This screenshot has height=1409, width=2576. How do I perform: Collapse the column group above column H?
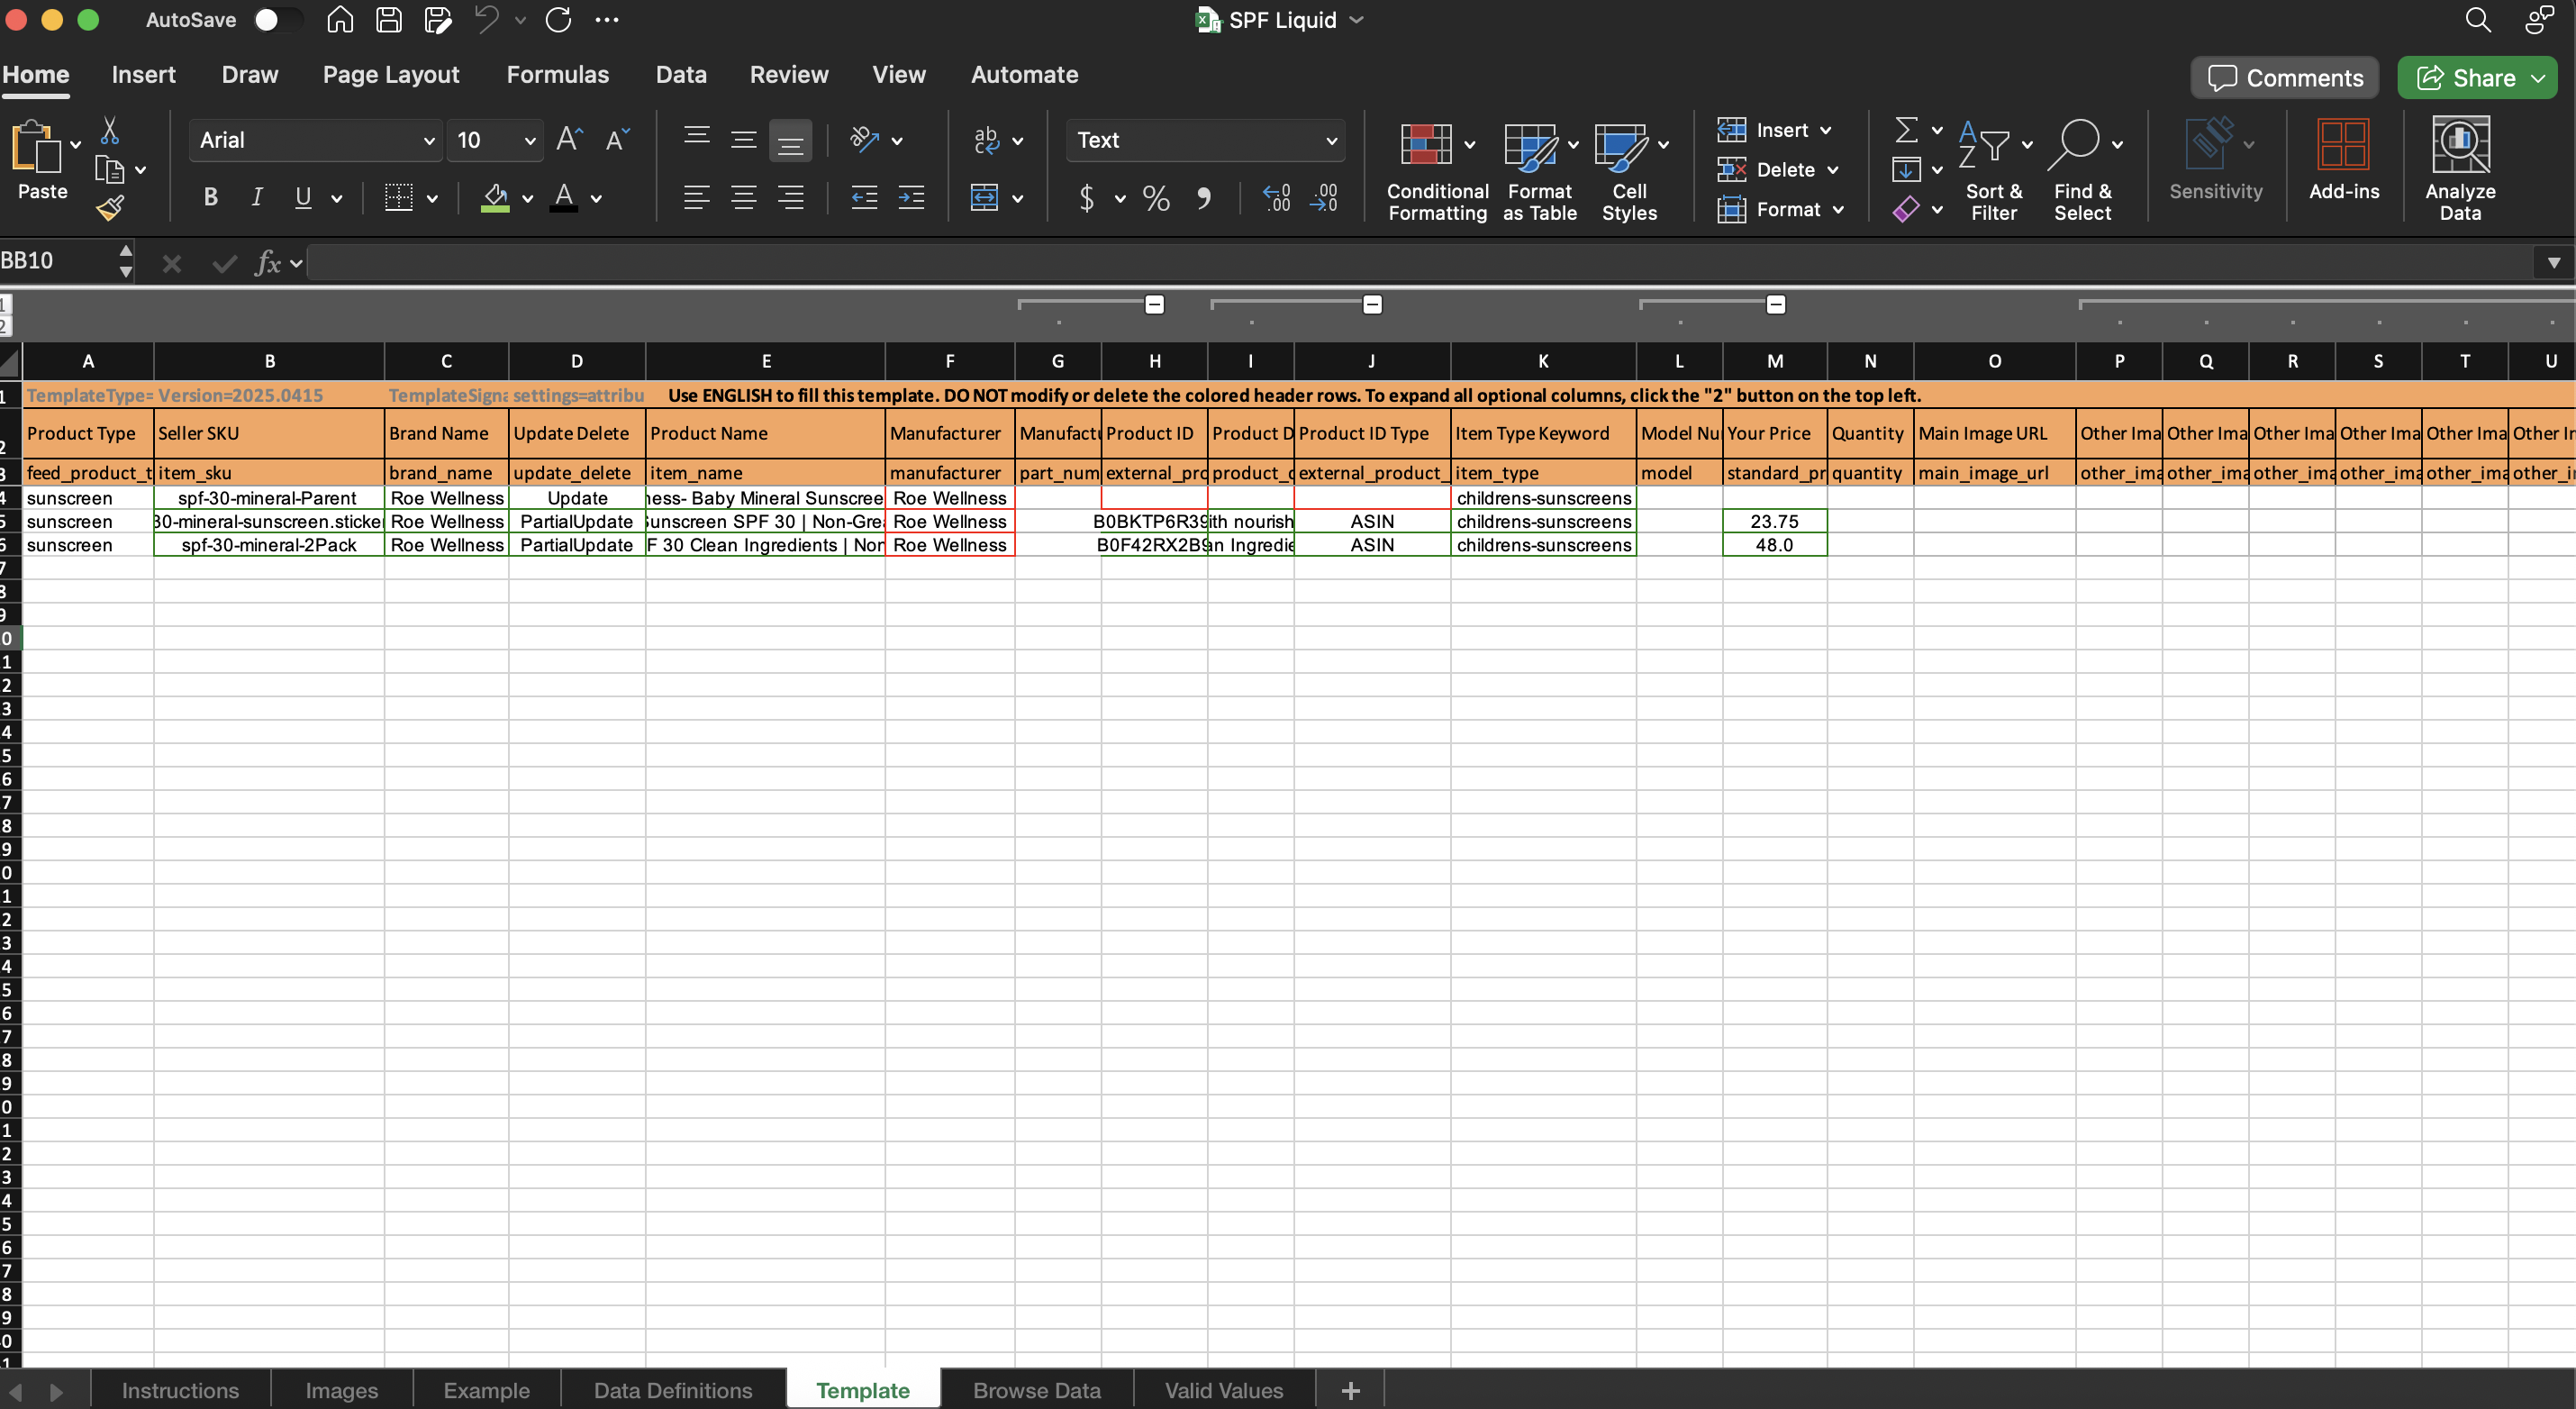(1154, 304)
